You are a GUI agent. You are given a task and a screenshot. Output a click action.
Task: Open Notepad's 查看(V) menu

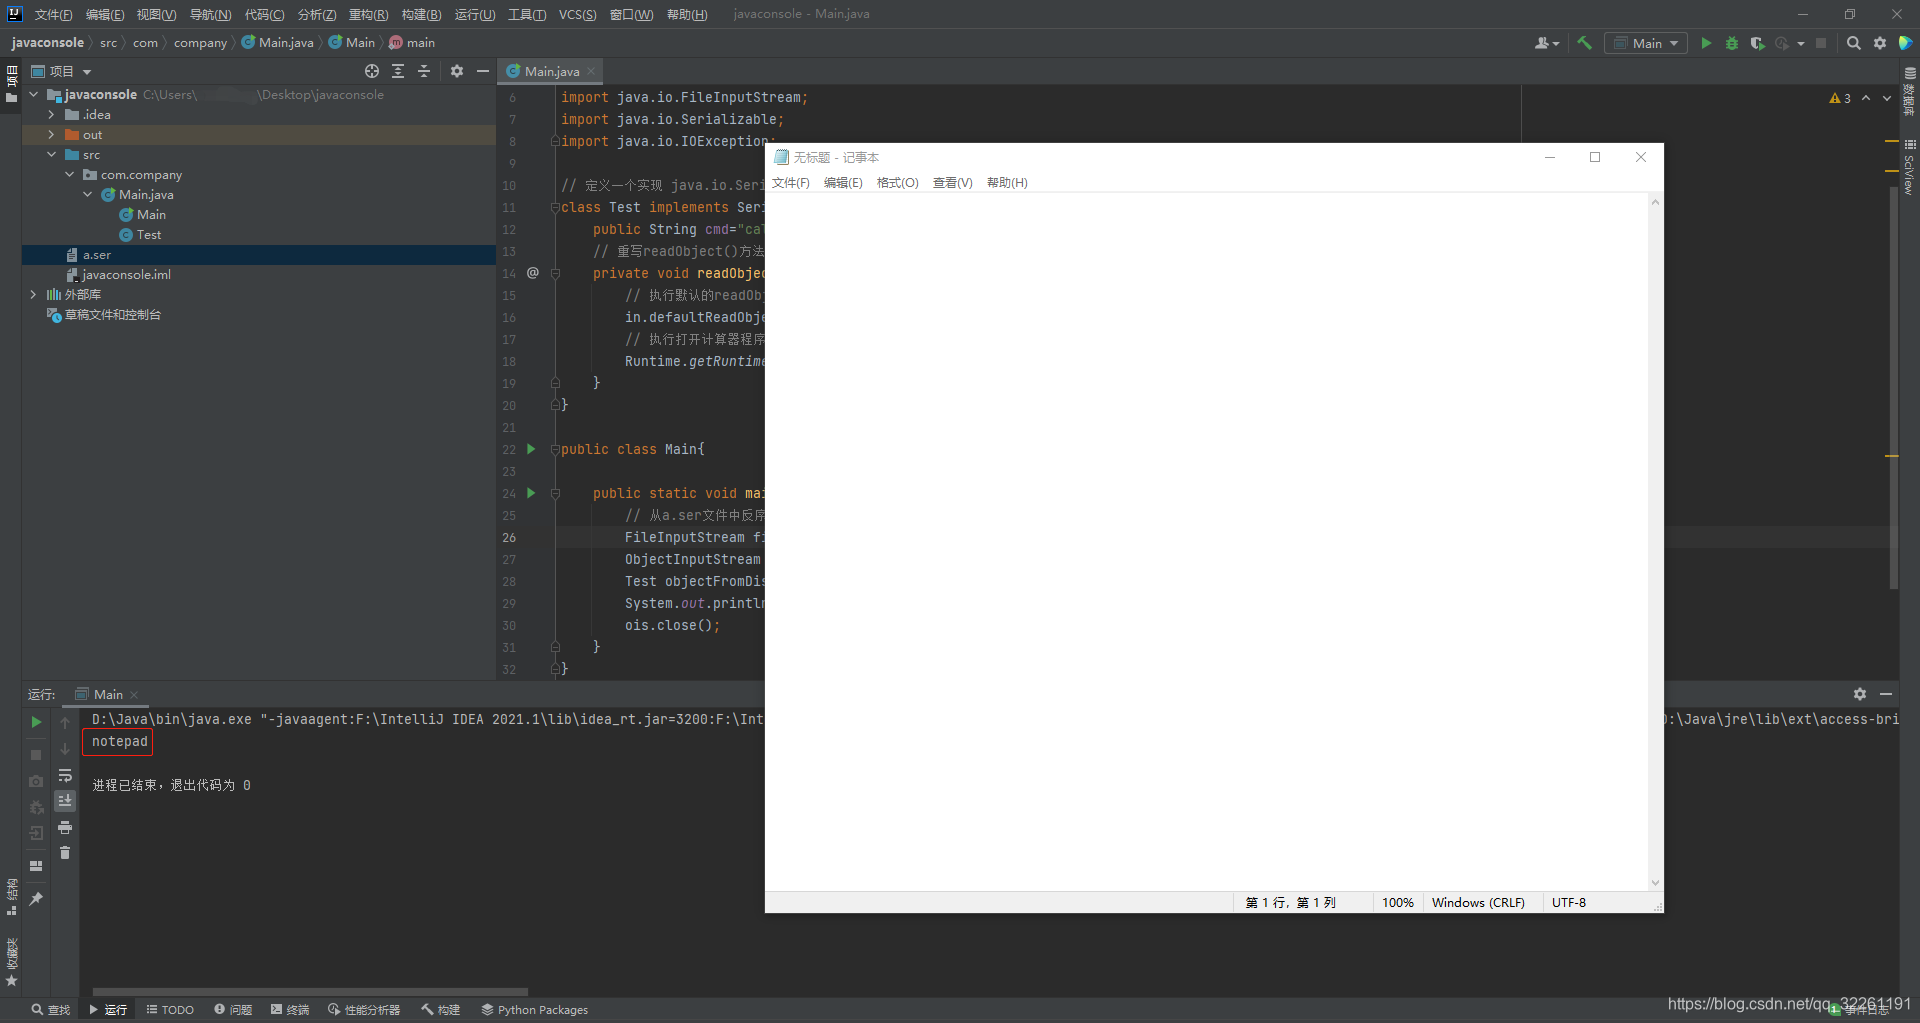952,183
